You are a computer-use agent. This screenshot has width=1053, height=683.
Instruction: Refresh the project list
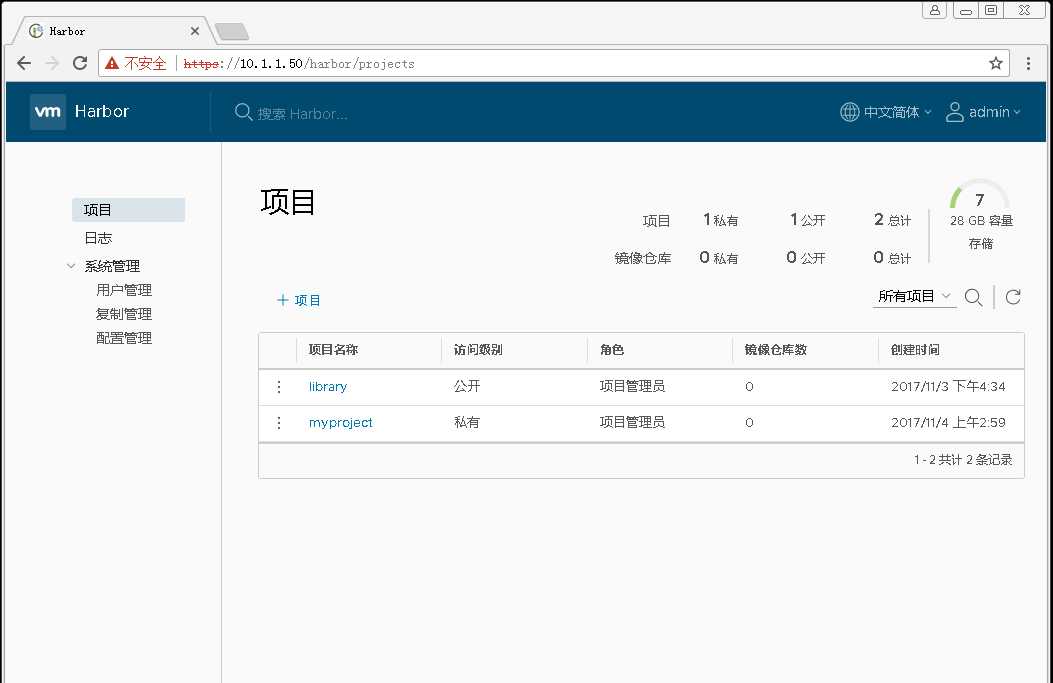[x=1013, y=297]
